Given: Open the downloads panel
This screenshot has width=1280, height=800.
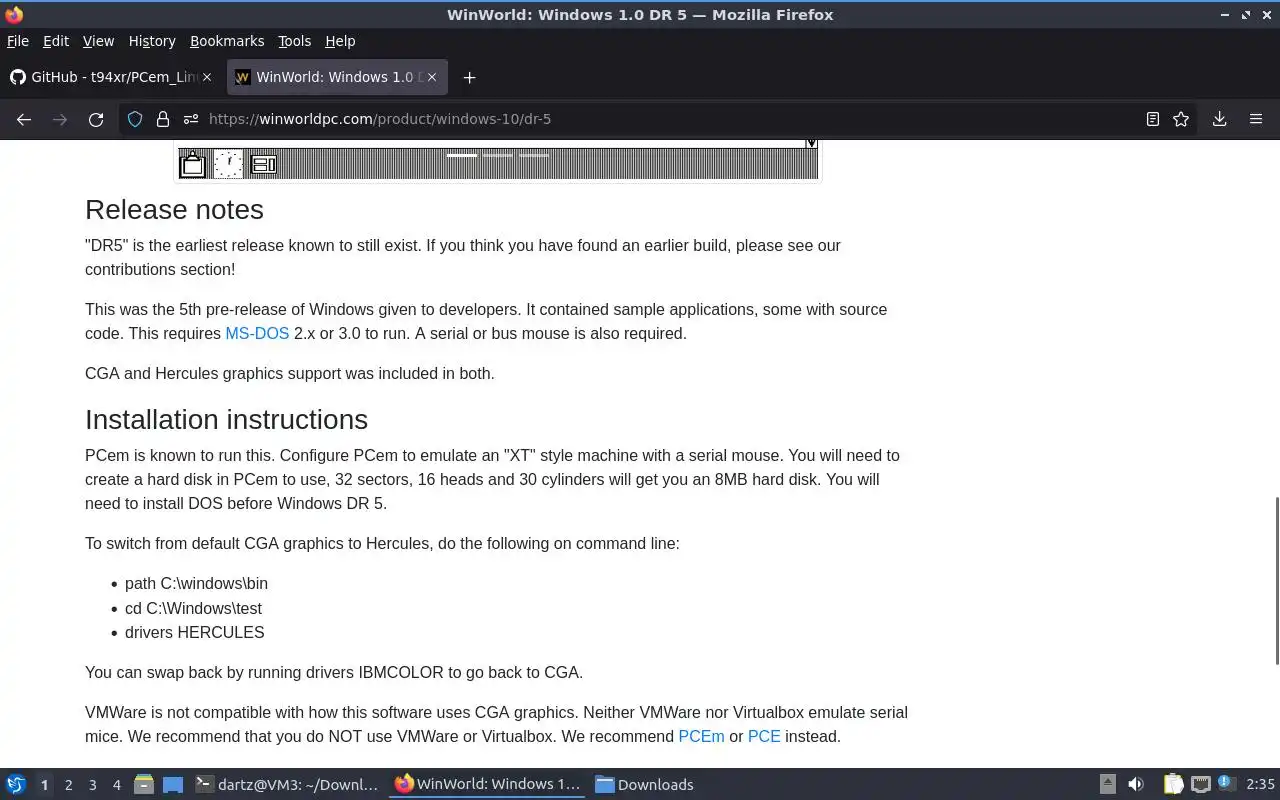Looking at the screenshot, I should tap(1220, 119).
